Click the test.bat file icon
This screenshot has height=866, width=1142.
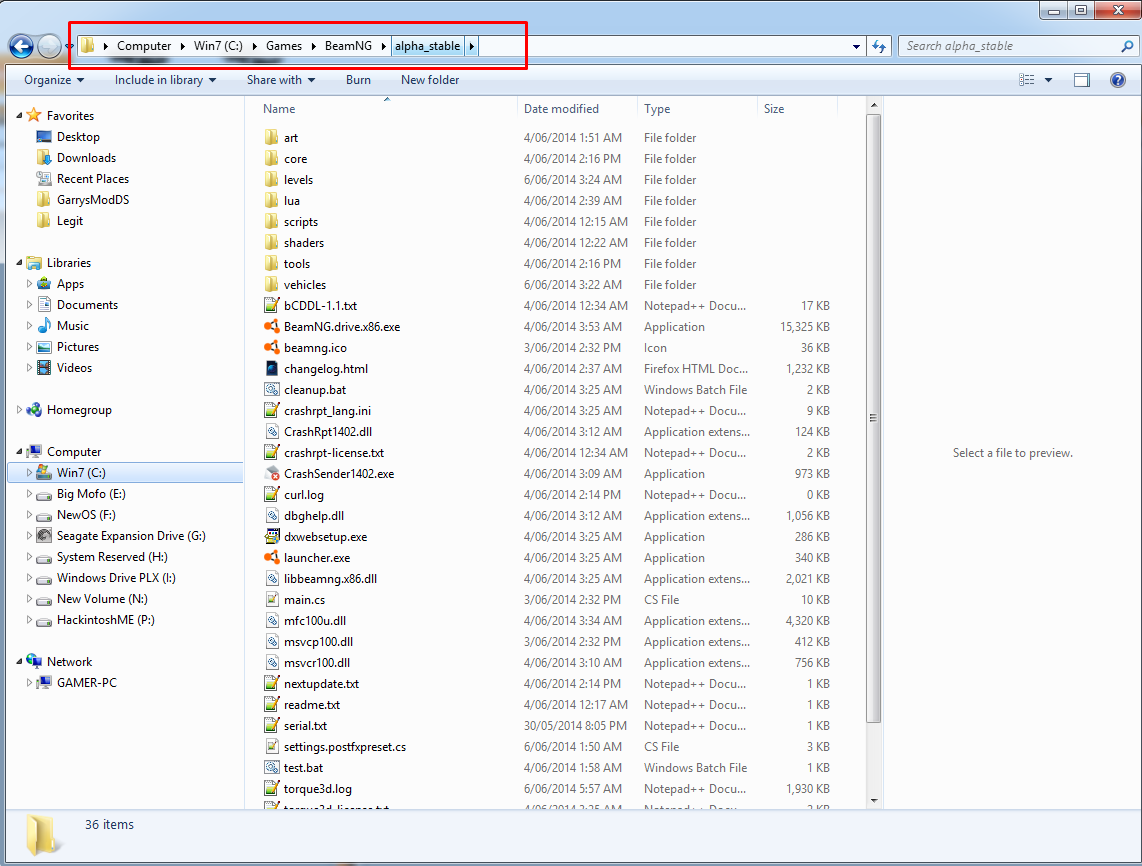[x=272, y=768]
